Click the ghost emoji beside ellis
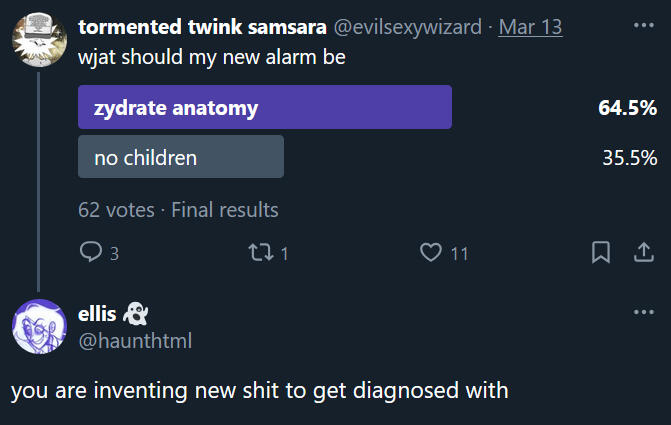 point(135,314)
